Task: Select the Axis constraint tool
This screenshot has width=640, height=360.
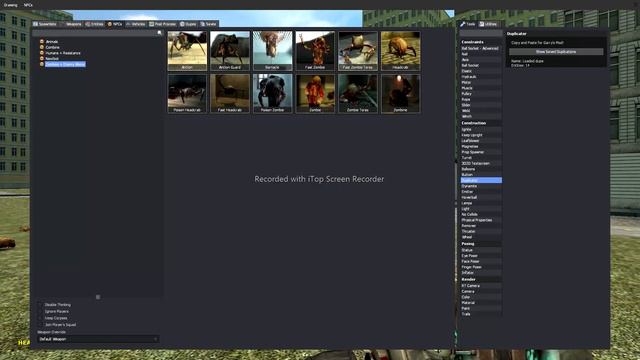Action: point(481,60)
